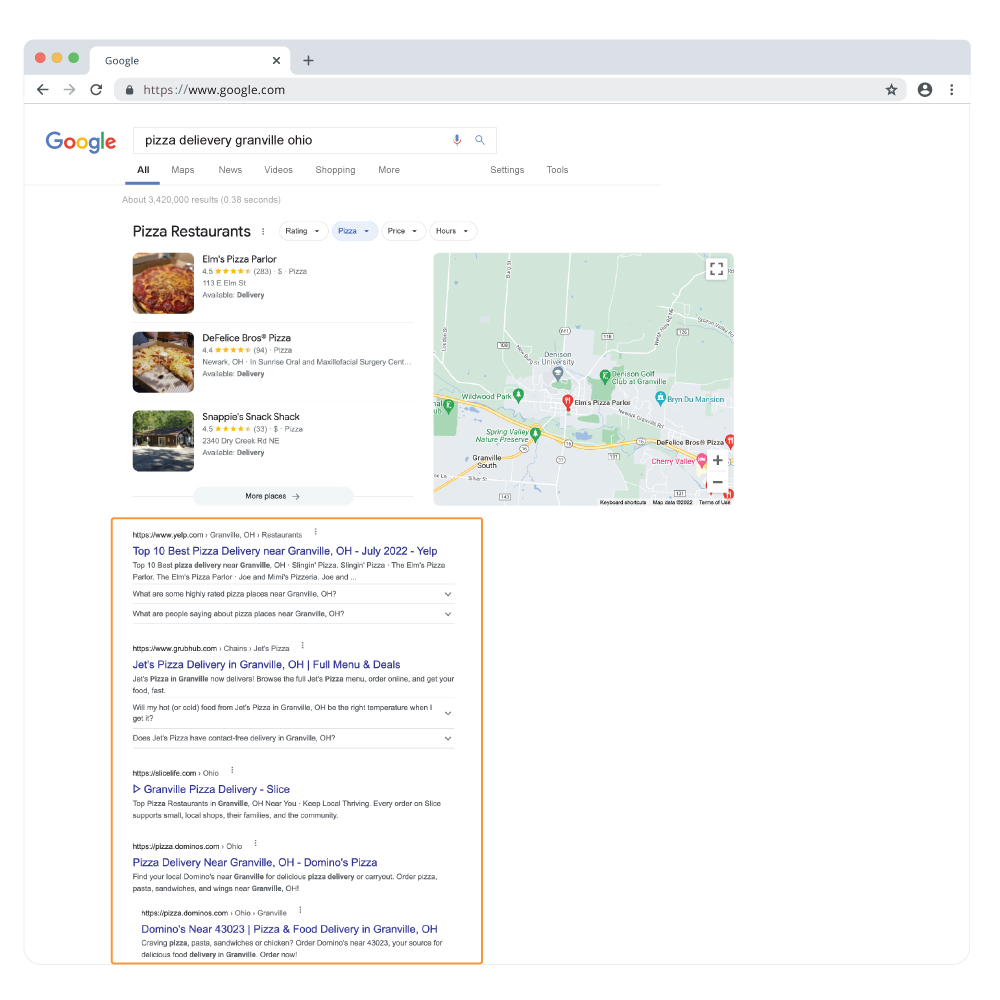Open Pizza Delivery Near Granville Domino's link
This screenshot has height=1000, width=1000.
click(x=254, y=862)
